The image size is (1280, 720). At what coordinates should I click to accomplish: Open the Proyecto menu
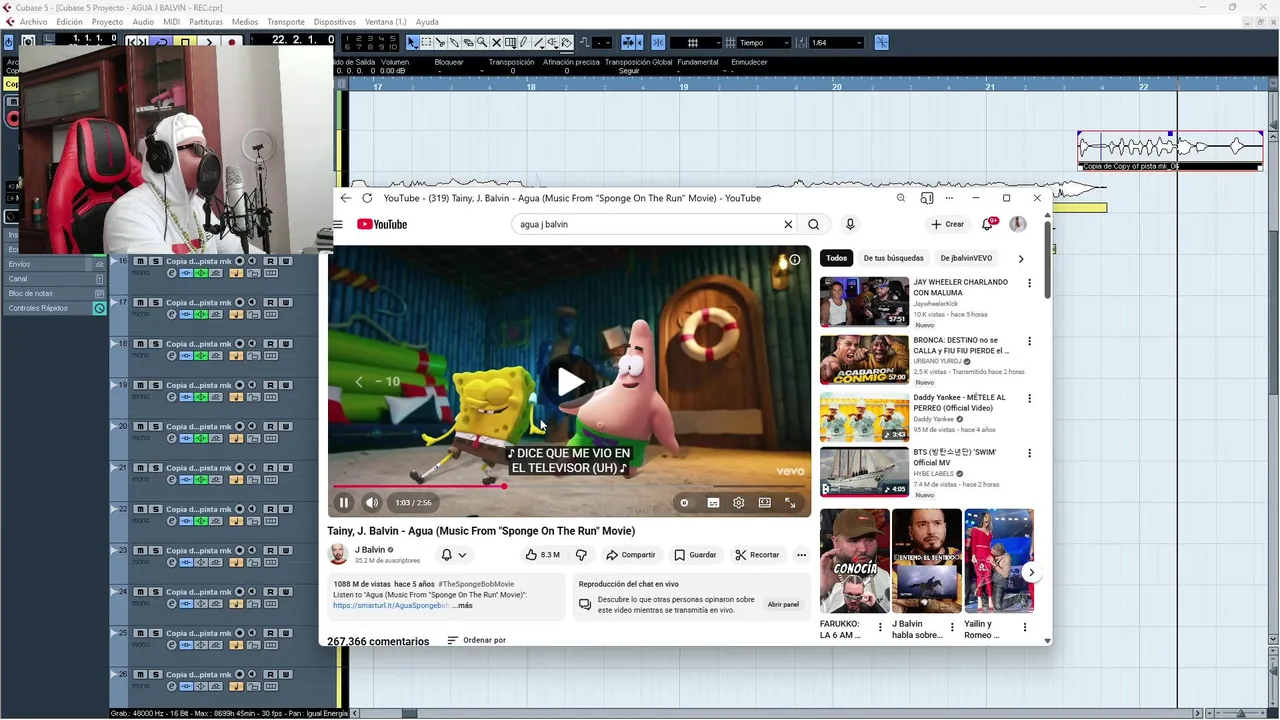(107, 22)
